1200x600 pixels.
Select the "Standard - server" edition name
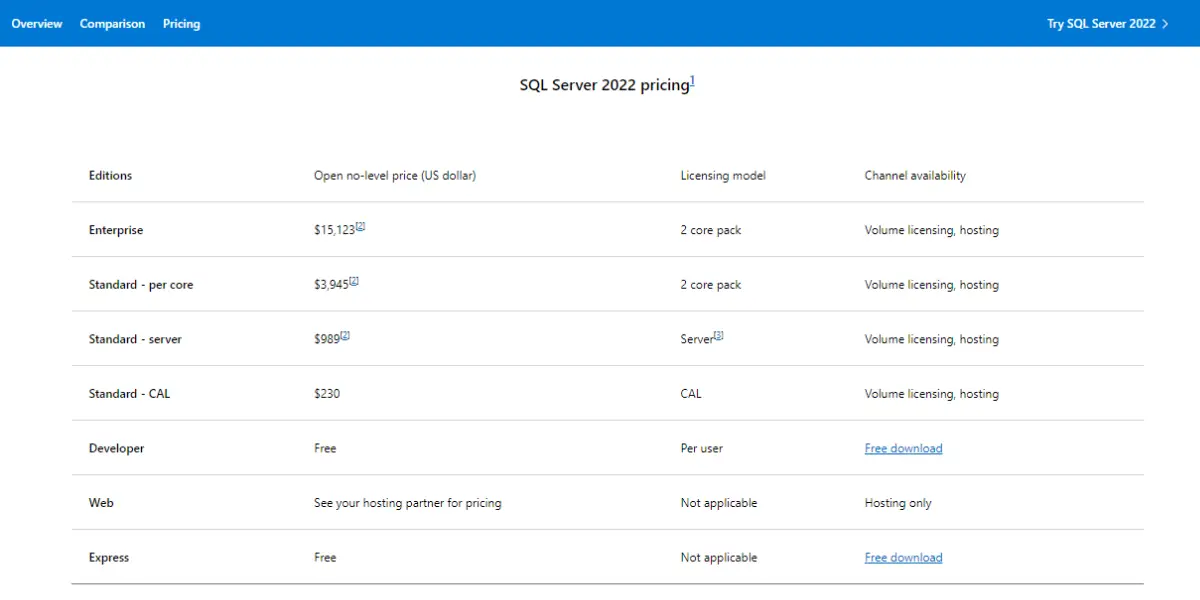135,339
